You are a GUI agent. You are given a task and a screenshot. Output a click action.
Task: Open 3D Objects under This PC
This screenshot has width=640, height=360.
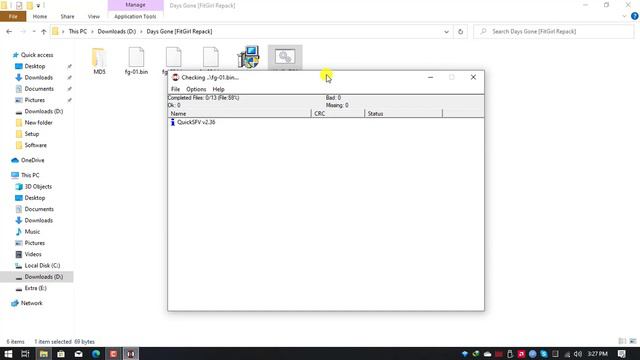38,187
